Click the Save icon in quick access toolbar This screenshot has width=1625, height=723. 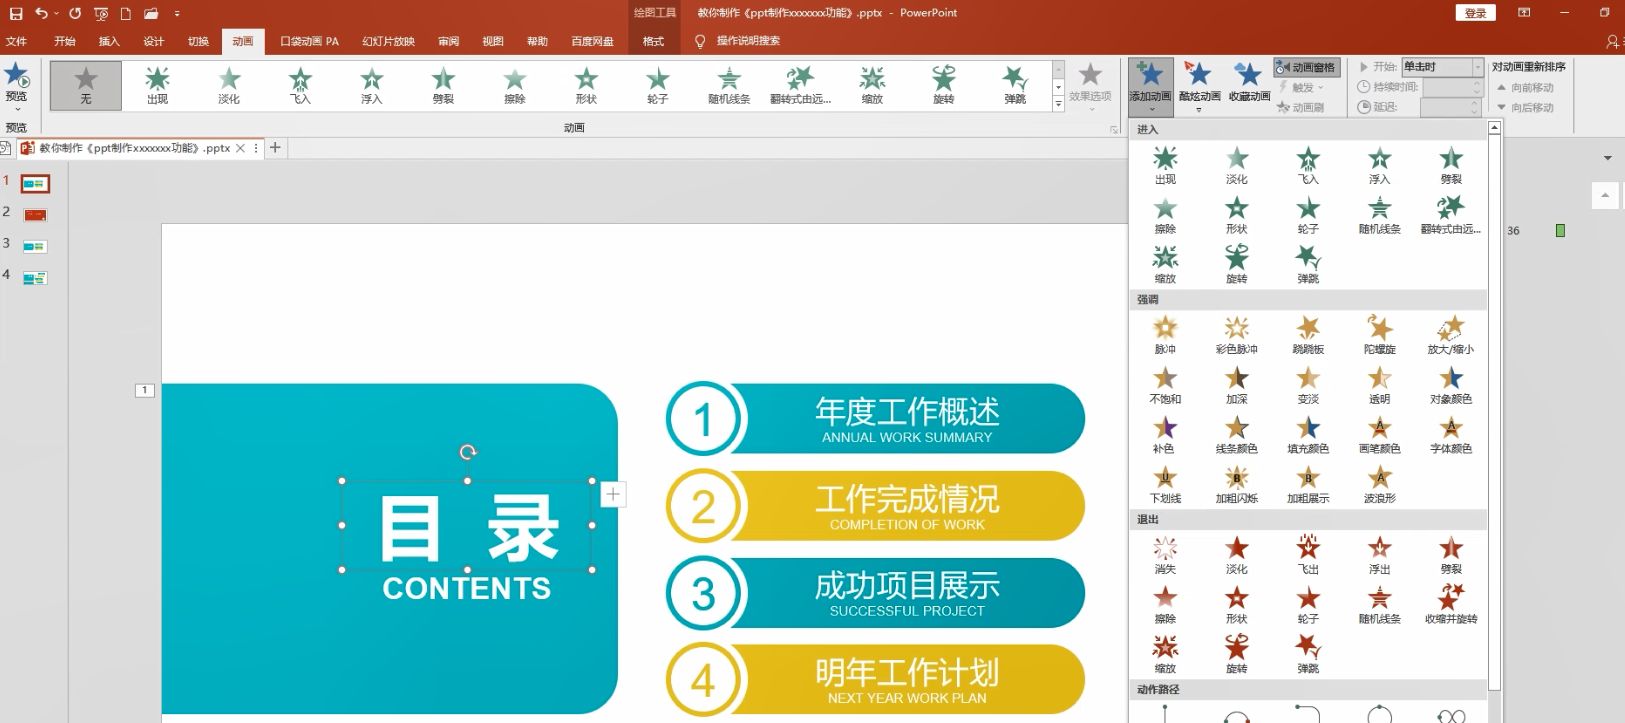click(16, 13)
